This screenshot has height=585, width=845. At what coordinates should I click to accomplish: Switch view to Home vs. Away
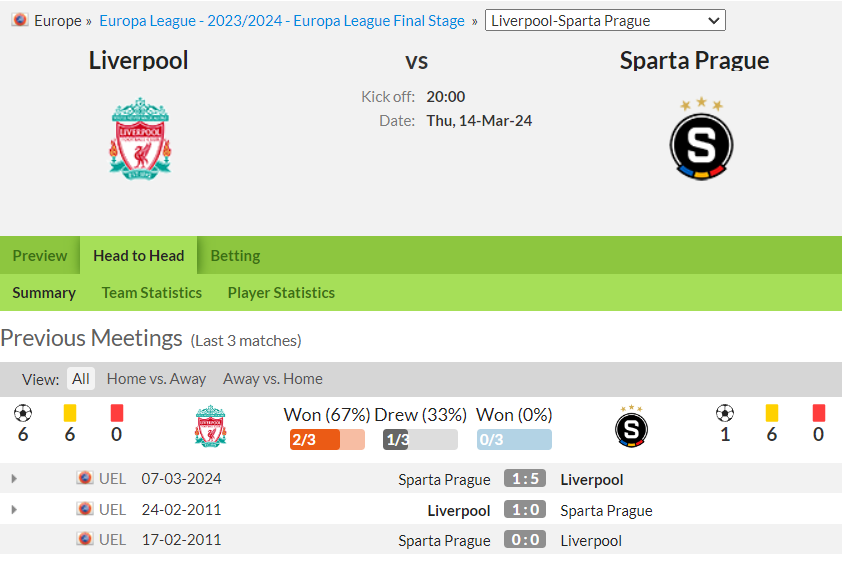click(156, 379)
